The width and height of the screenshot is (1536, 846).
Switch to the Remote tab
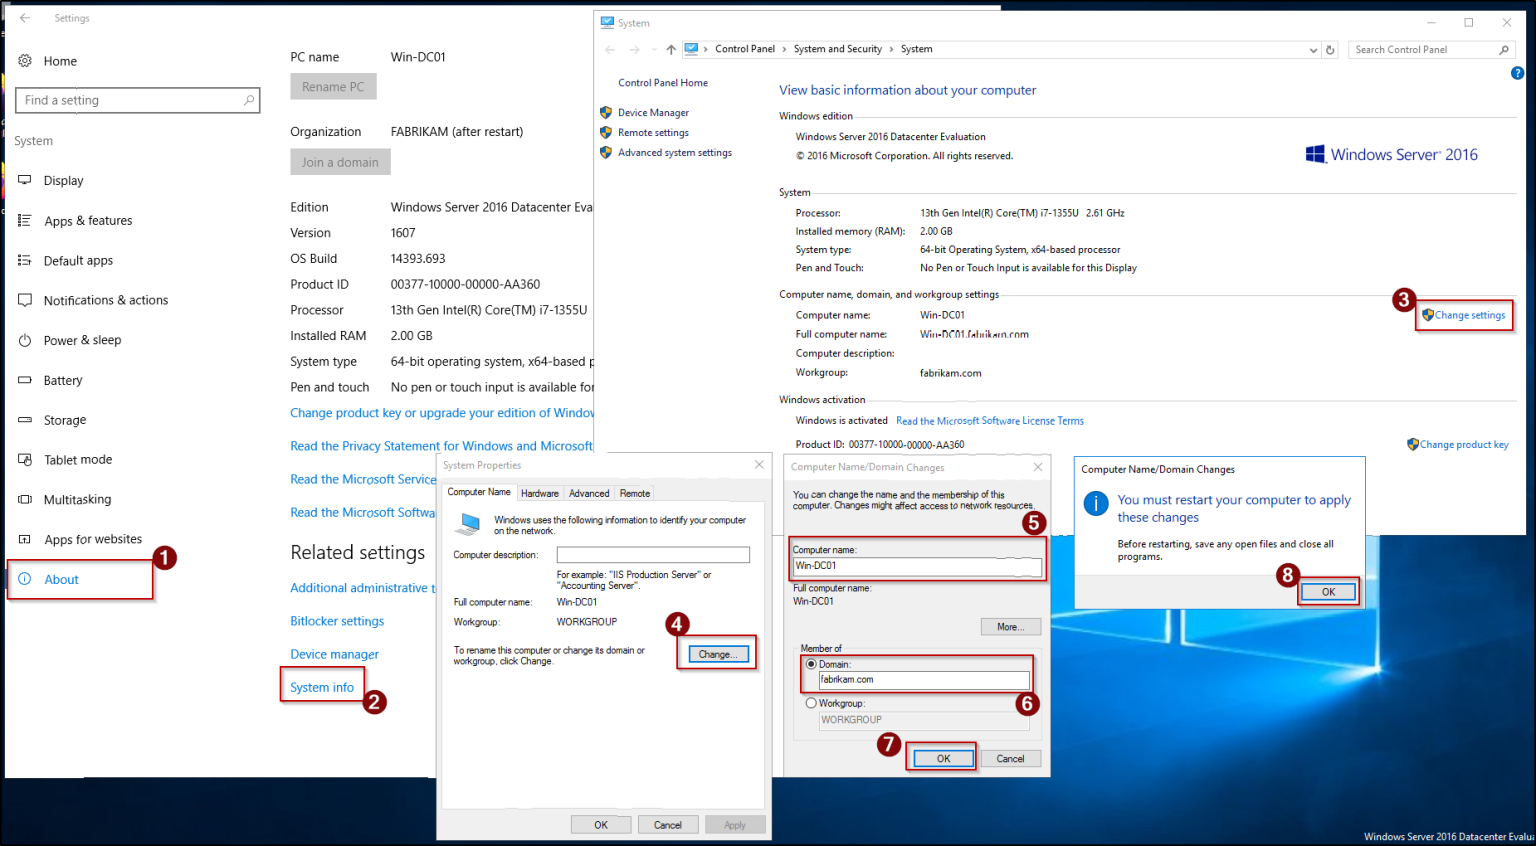click(634, 492)
